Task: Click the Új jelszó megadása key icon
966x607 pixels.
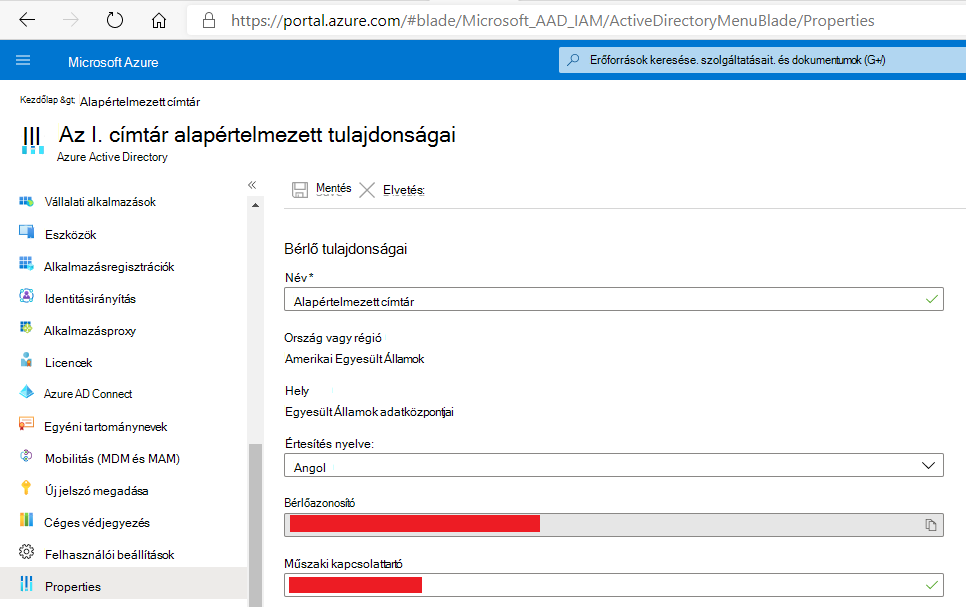Action: tap(26, 488)
